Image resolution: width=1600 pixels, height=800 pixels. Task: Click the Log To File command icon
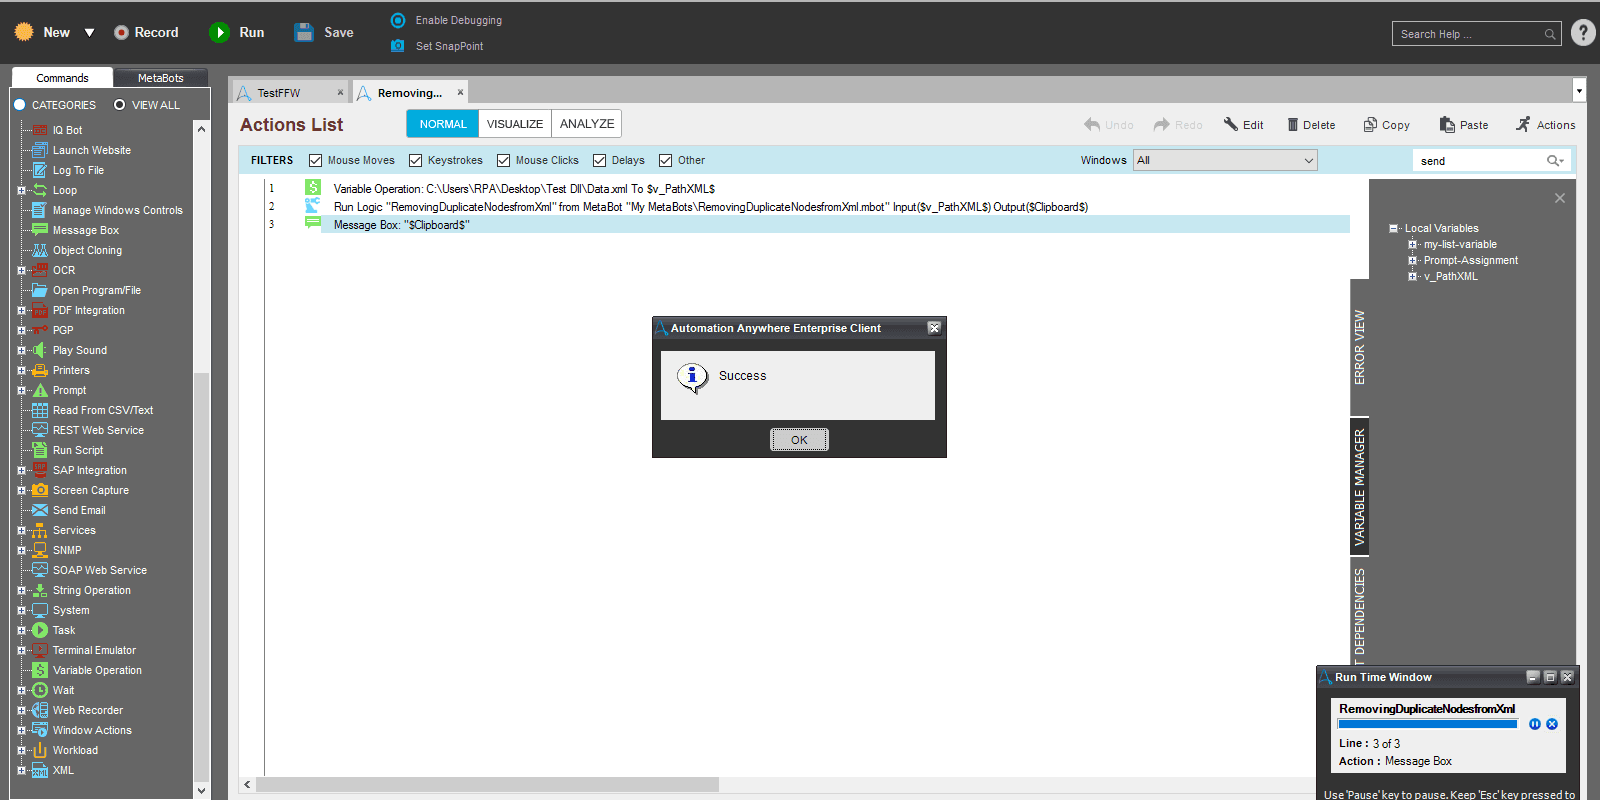(x=40, y=170)
